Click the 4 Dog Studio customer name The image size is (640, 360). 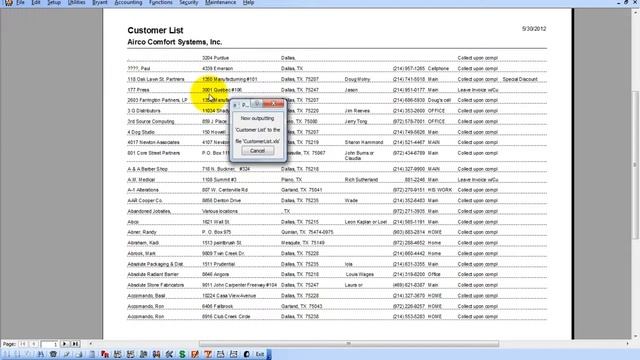coord(141,132)
